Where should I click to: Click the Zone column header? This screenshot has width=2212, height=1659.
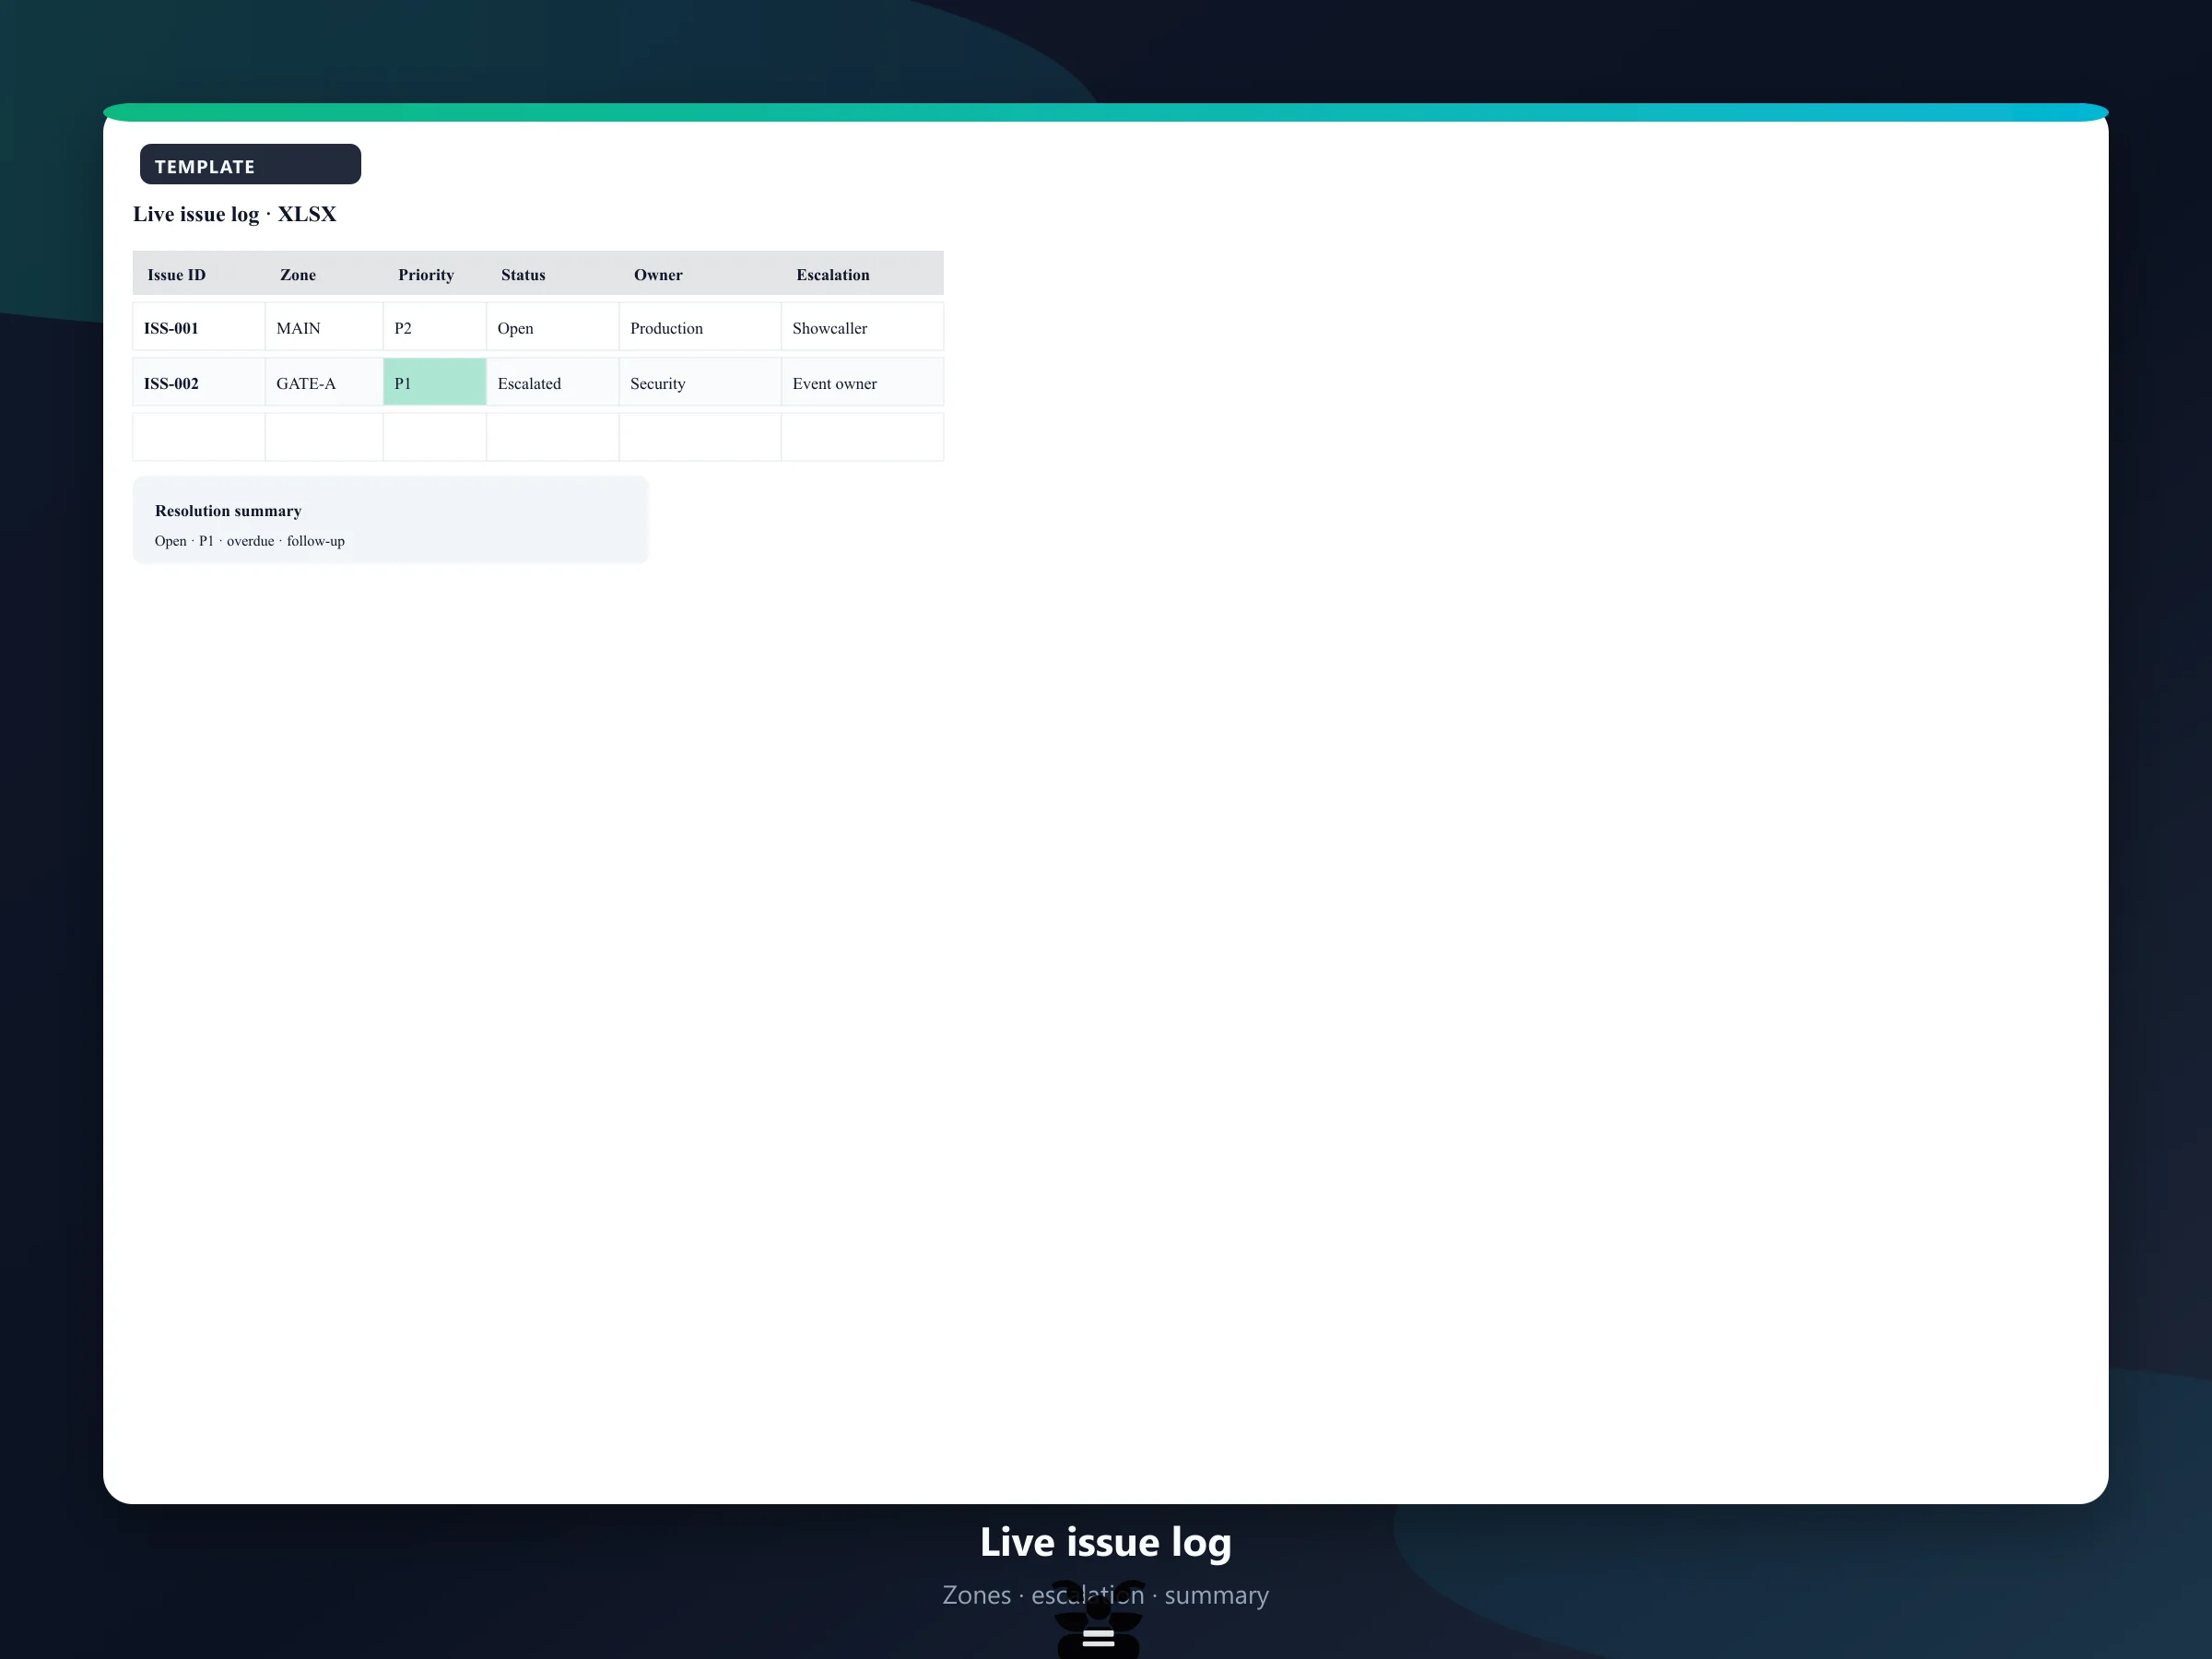click(x=324, y=274)
